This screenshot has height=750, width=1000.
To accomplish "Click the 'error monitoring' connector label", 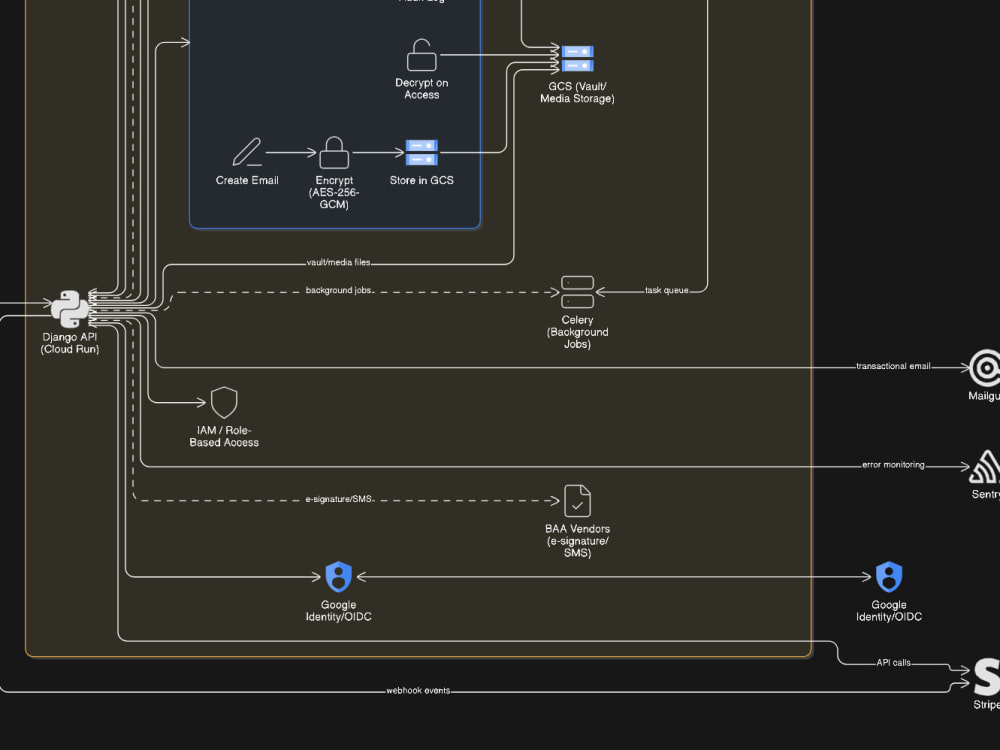I will tap(893, 465).
